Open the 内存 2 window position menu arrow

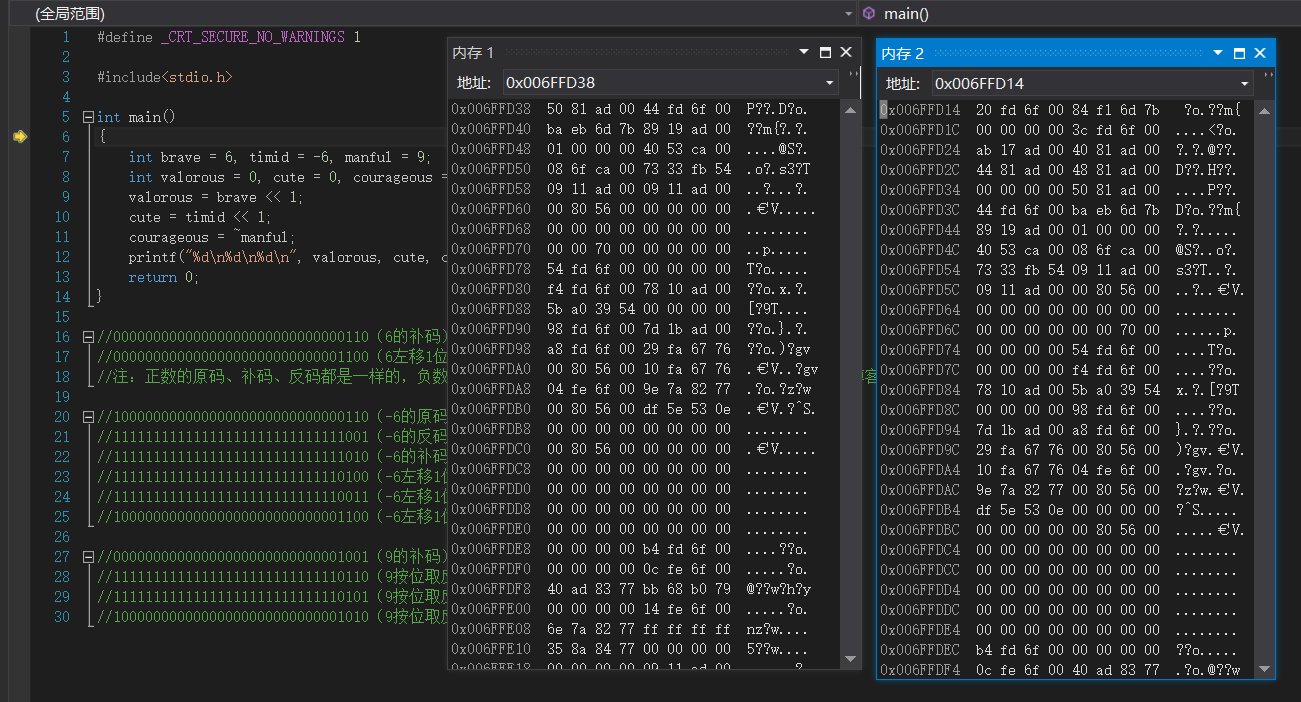point(1218,53)
